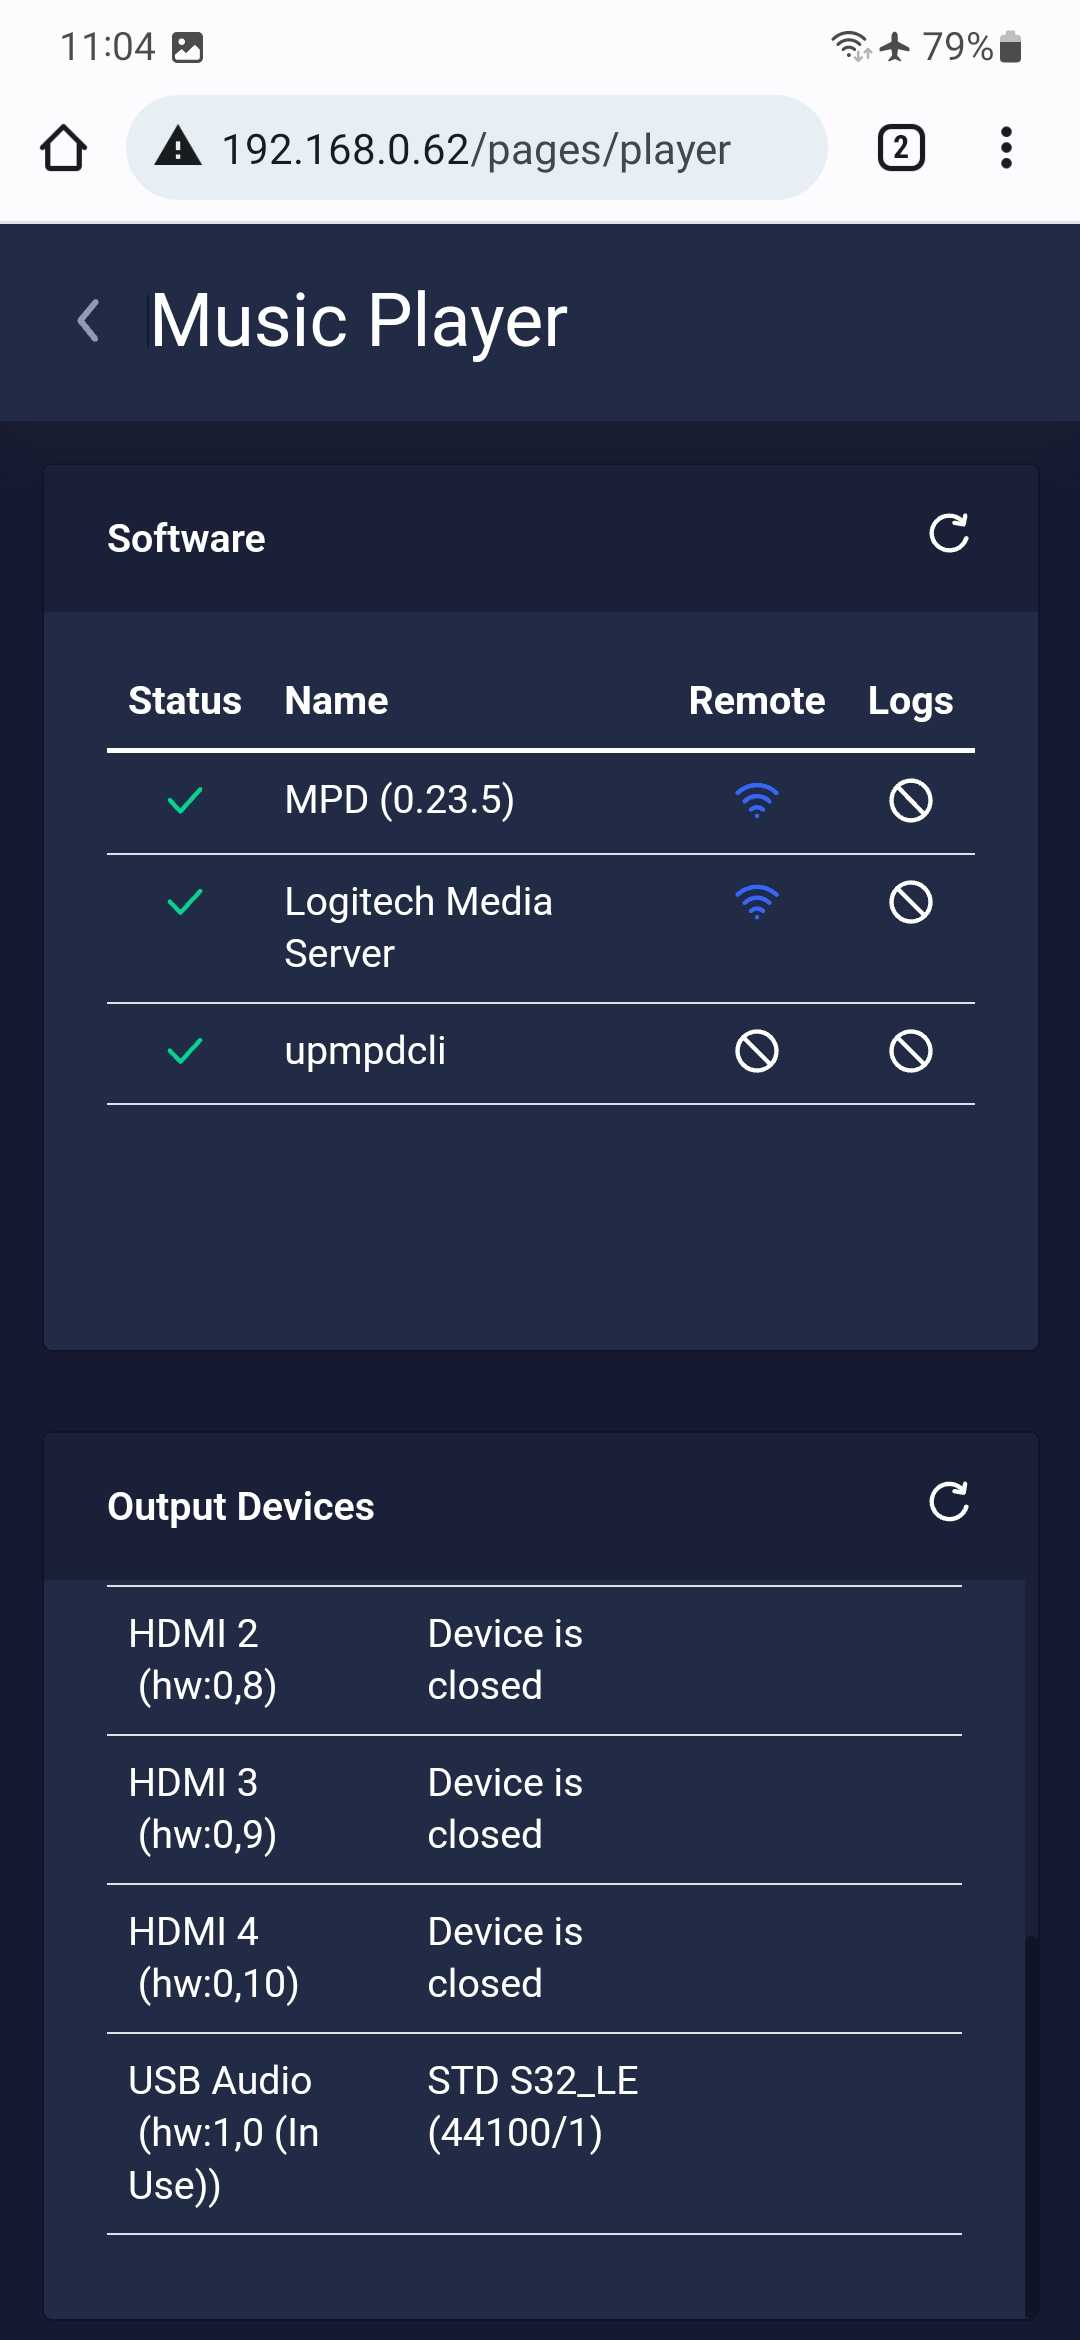Screen dimensions: 1080x2340
Task: Open the MPD remote wifi icon
Action: pos(757,801)
